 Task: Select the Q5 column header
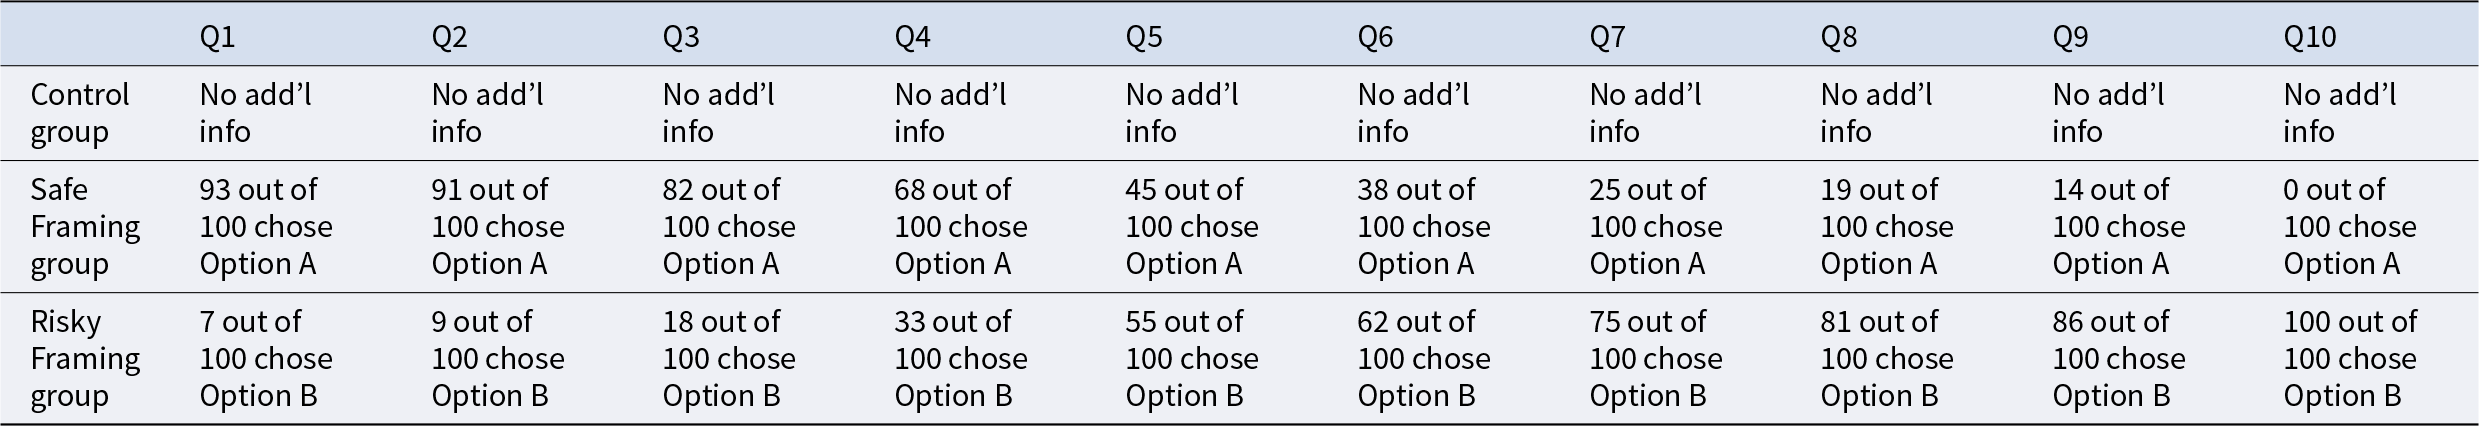click(x=1144, y=37)
